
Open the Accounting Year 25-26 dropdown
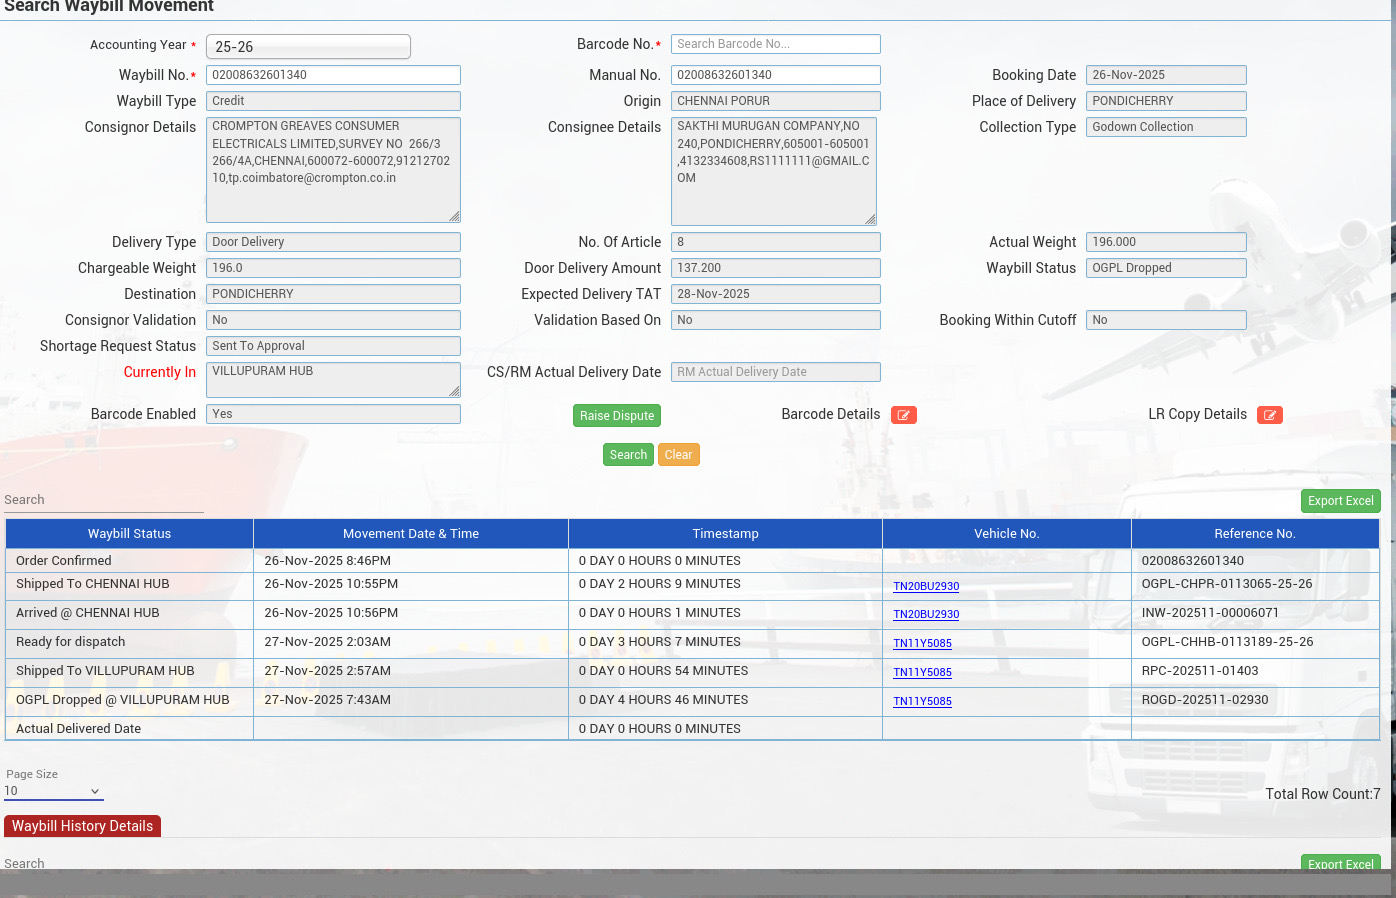click(308, 47)
